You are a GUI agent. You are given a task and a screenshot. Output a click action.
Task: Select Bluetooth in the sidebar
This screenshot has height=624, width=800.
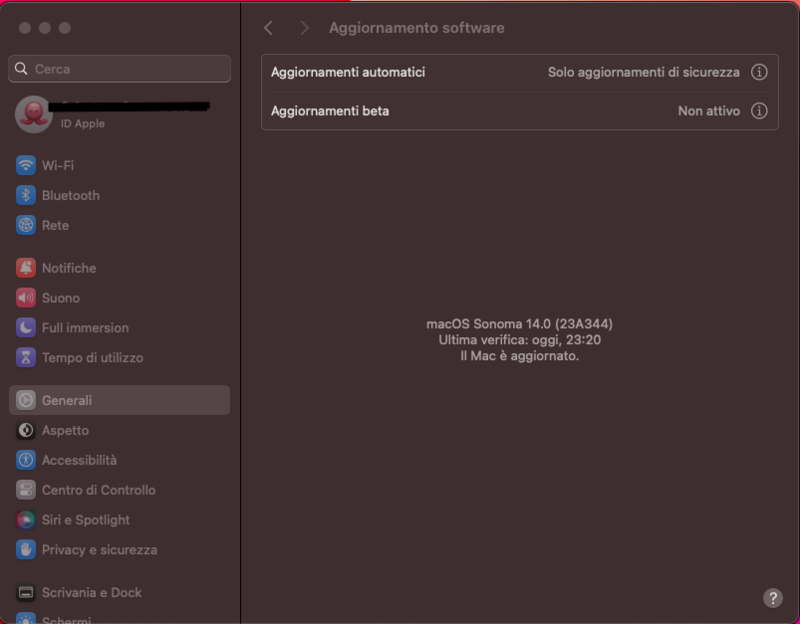(x=119, y=195)
